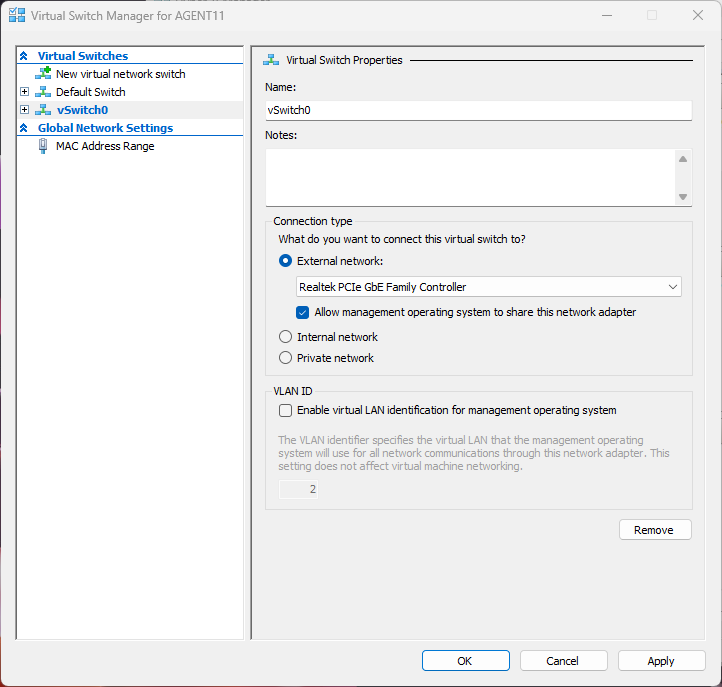Viewport: 722px width, 687px height.
Task: Click the Apply button
Action: click(661, 661)
